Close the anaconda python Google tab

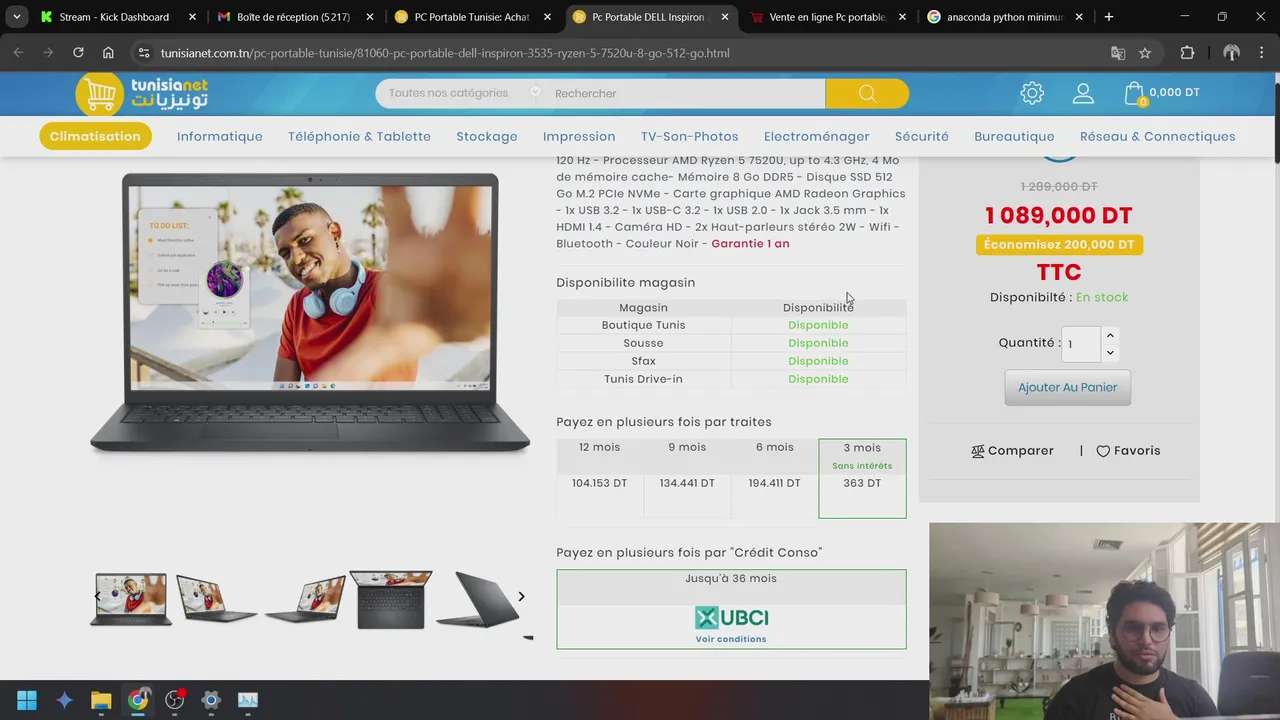[1079, 17]
